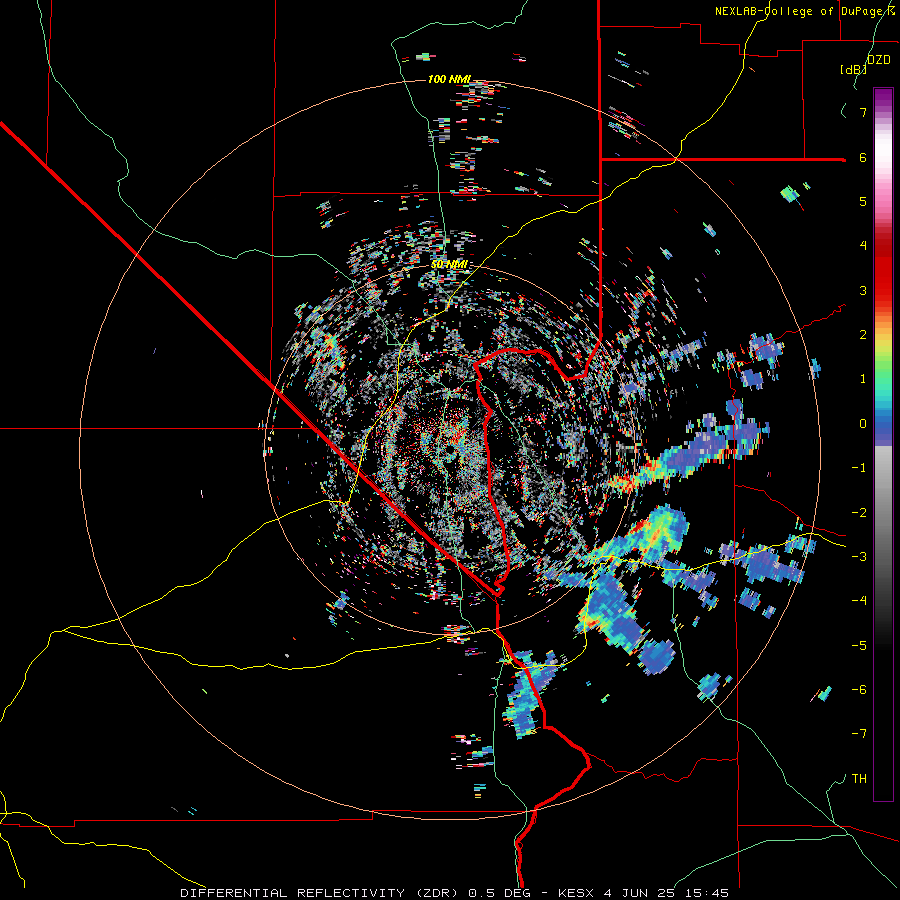Image resolution: width=900 pixels, height=900 pixels.
Task: Click the 0 value on the color scale
Action: (x=863, y=424)
